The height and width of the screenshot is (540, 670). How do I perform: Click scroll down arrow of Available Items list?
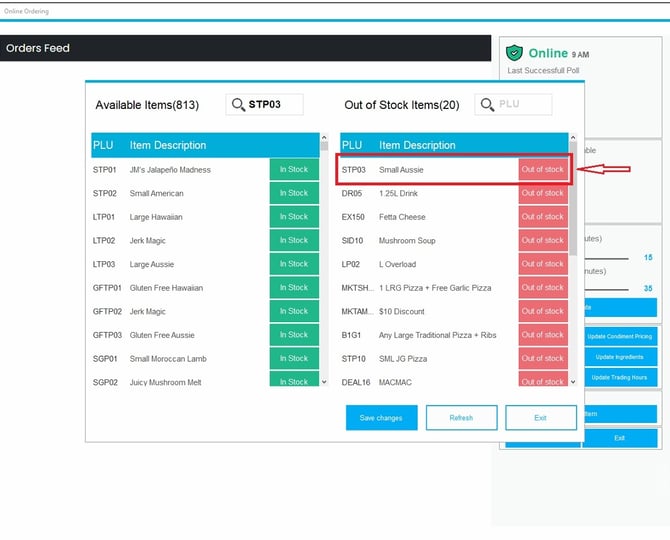(x=324, y=382)
